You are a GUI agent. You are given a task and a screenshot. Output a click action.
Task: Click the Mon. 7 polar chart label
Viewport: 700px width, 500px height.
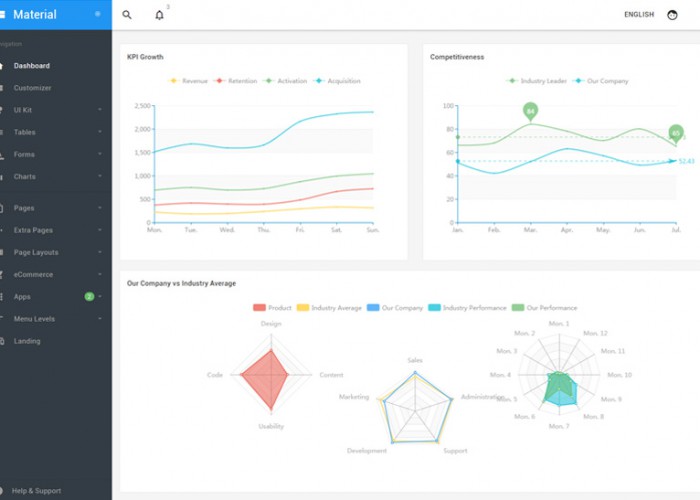click(x=559, y=426)
